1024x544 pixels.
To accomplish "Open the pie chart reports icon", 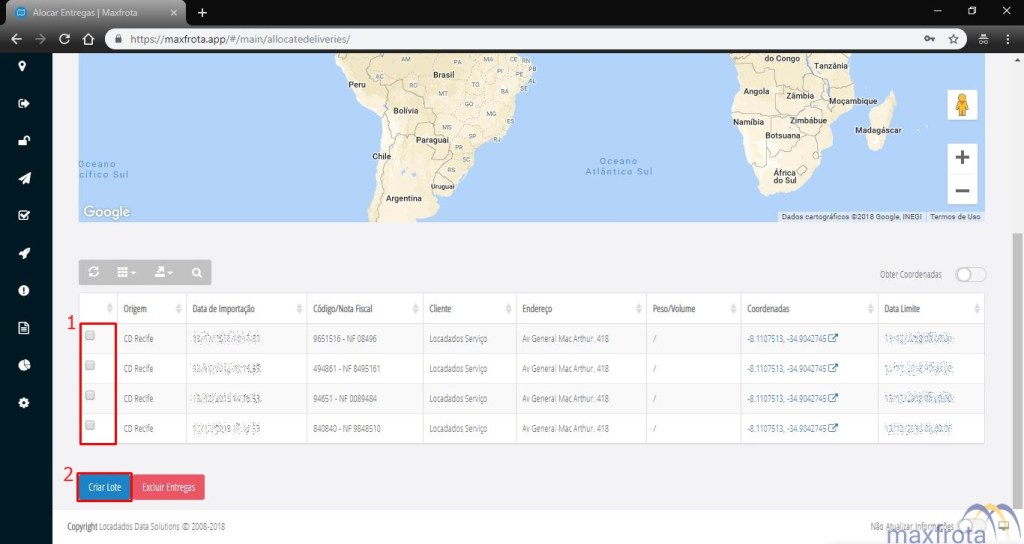I will (x=23, y=365).
